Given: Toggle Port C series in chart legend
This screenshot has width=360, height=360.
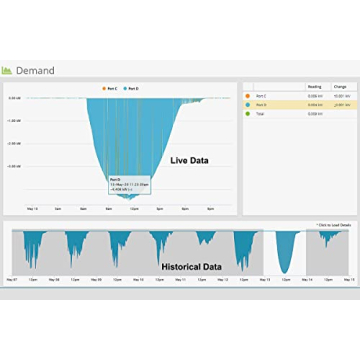Looking at the screenshot, I should 110,89.
